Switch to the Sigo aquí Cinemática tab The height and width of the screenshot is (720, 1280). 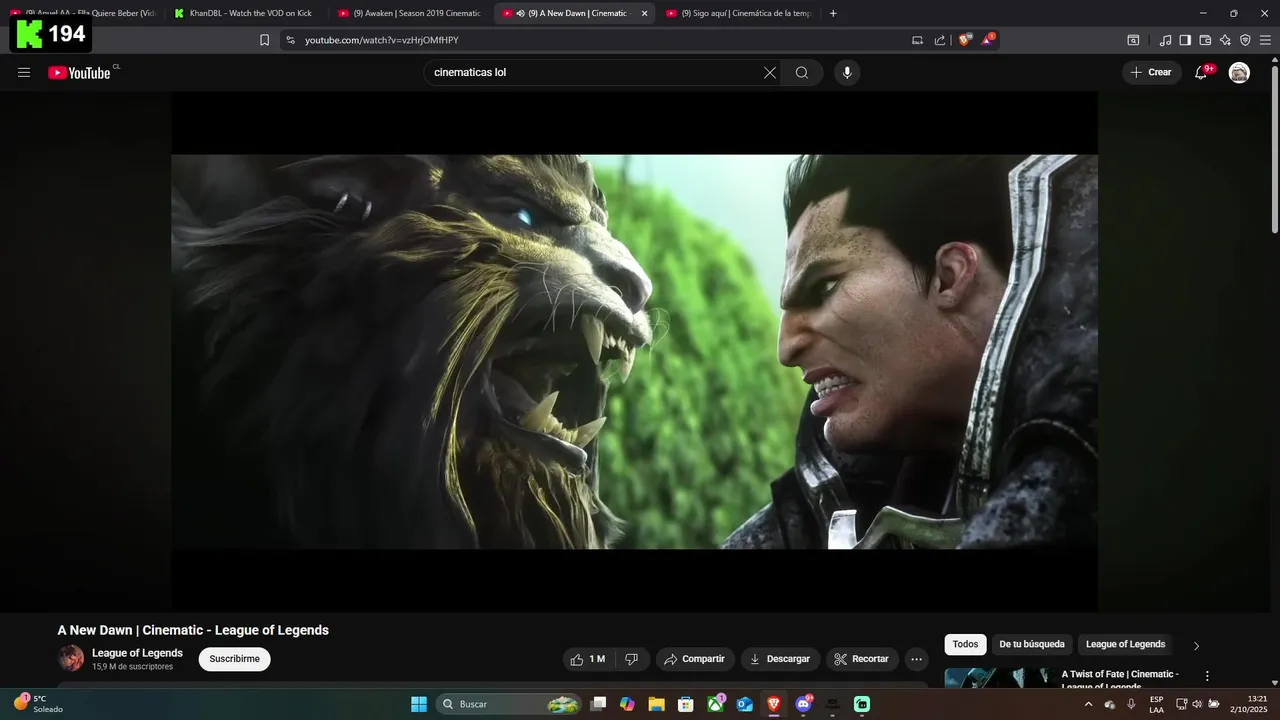point(738,13)
